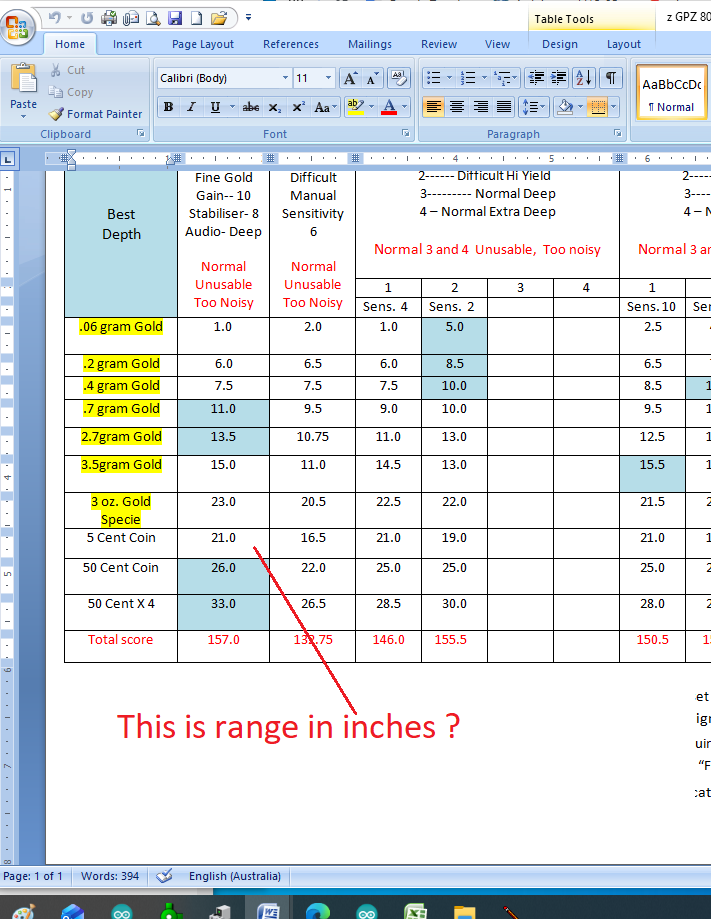Toggle Superscript formatting
Screen dimensions: 711x919
point(298,107)
